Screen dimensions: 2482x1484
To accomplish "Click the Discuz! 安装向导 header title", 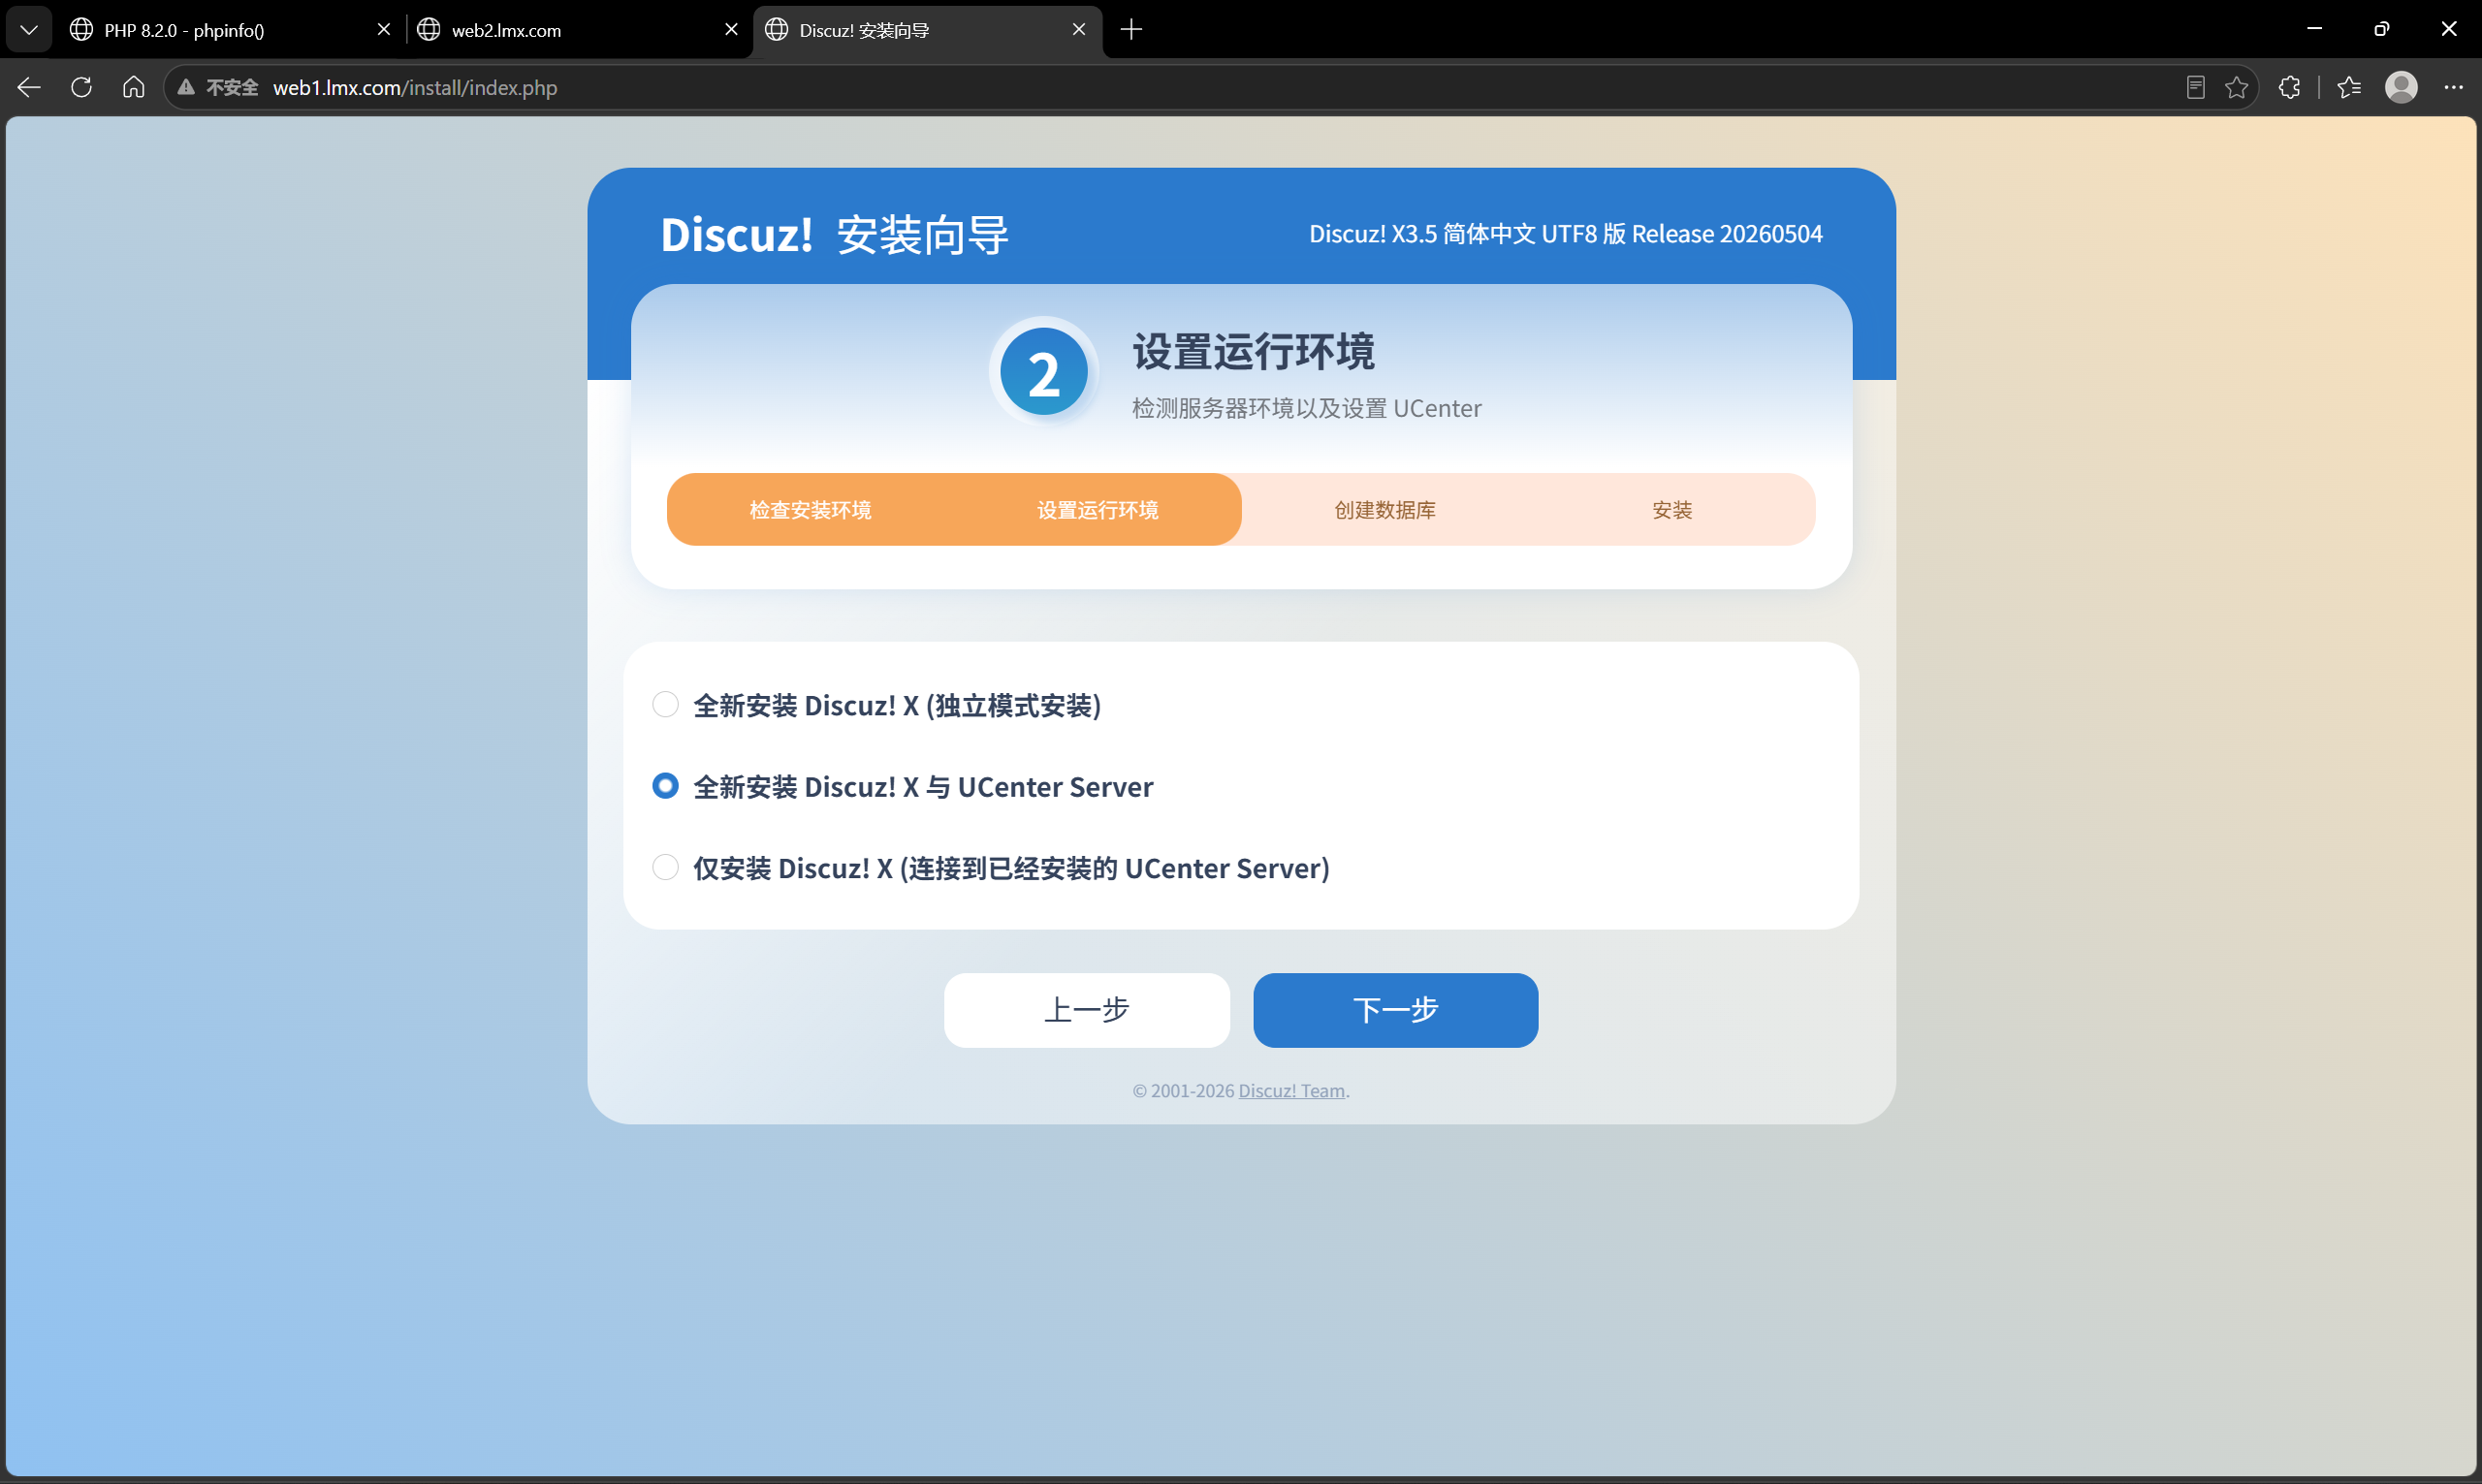I will 834,234.
